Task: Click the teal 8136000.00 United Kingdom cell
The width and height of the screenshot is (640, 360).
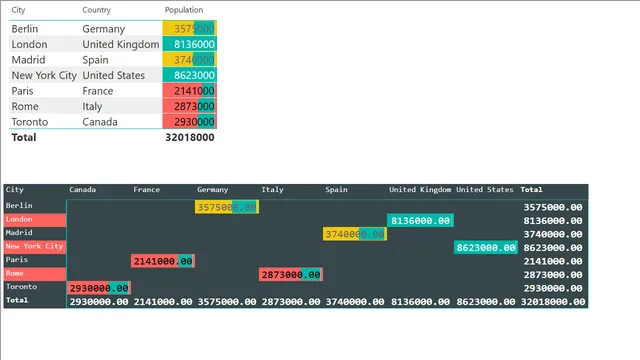Action: tap(420, 221)
